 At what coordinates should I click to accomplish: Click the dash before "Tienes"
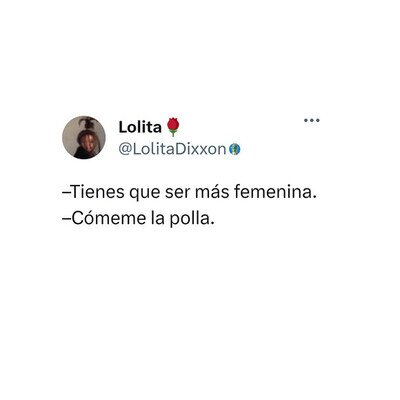[x=66, y=192]
